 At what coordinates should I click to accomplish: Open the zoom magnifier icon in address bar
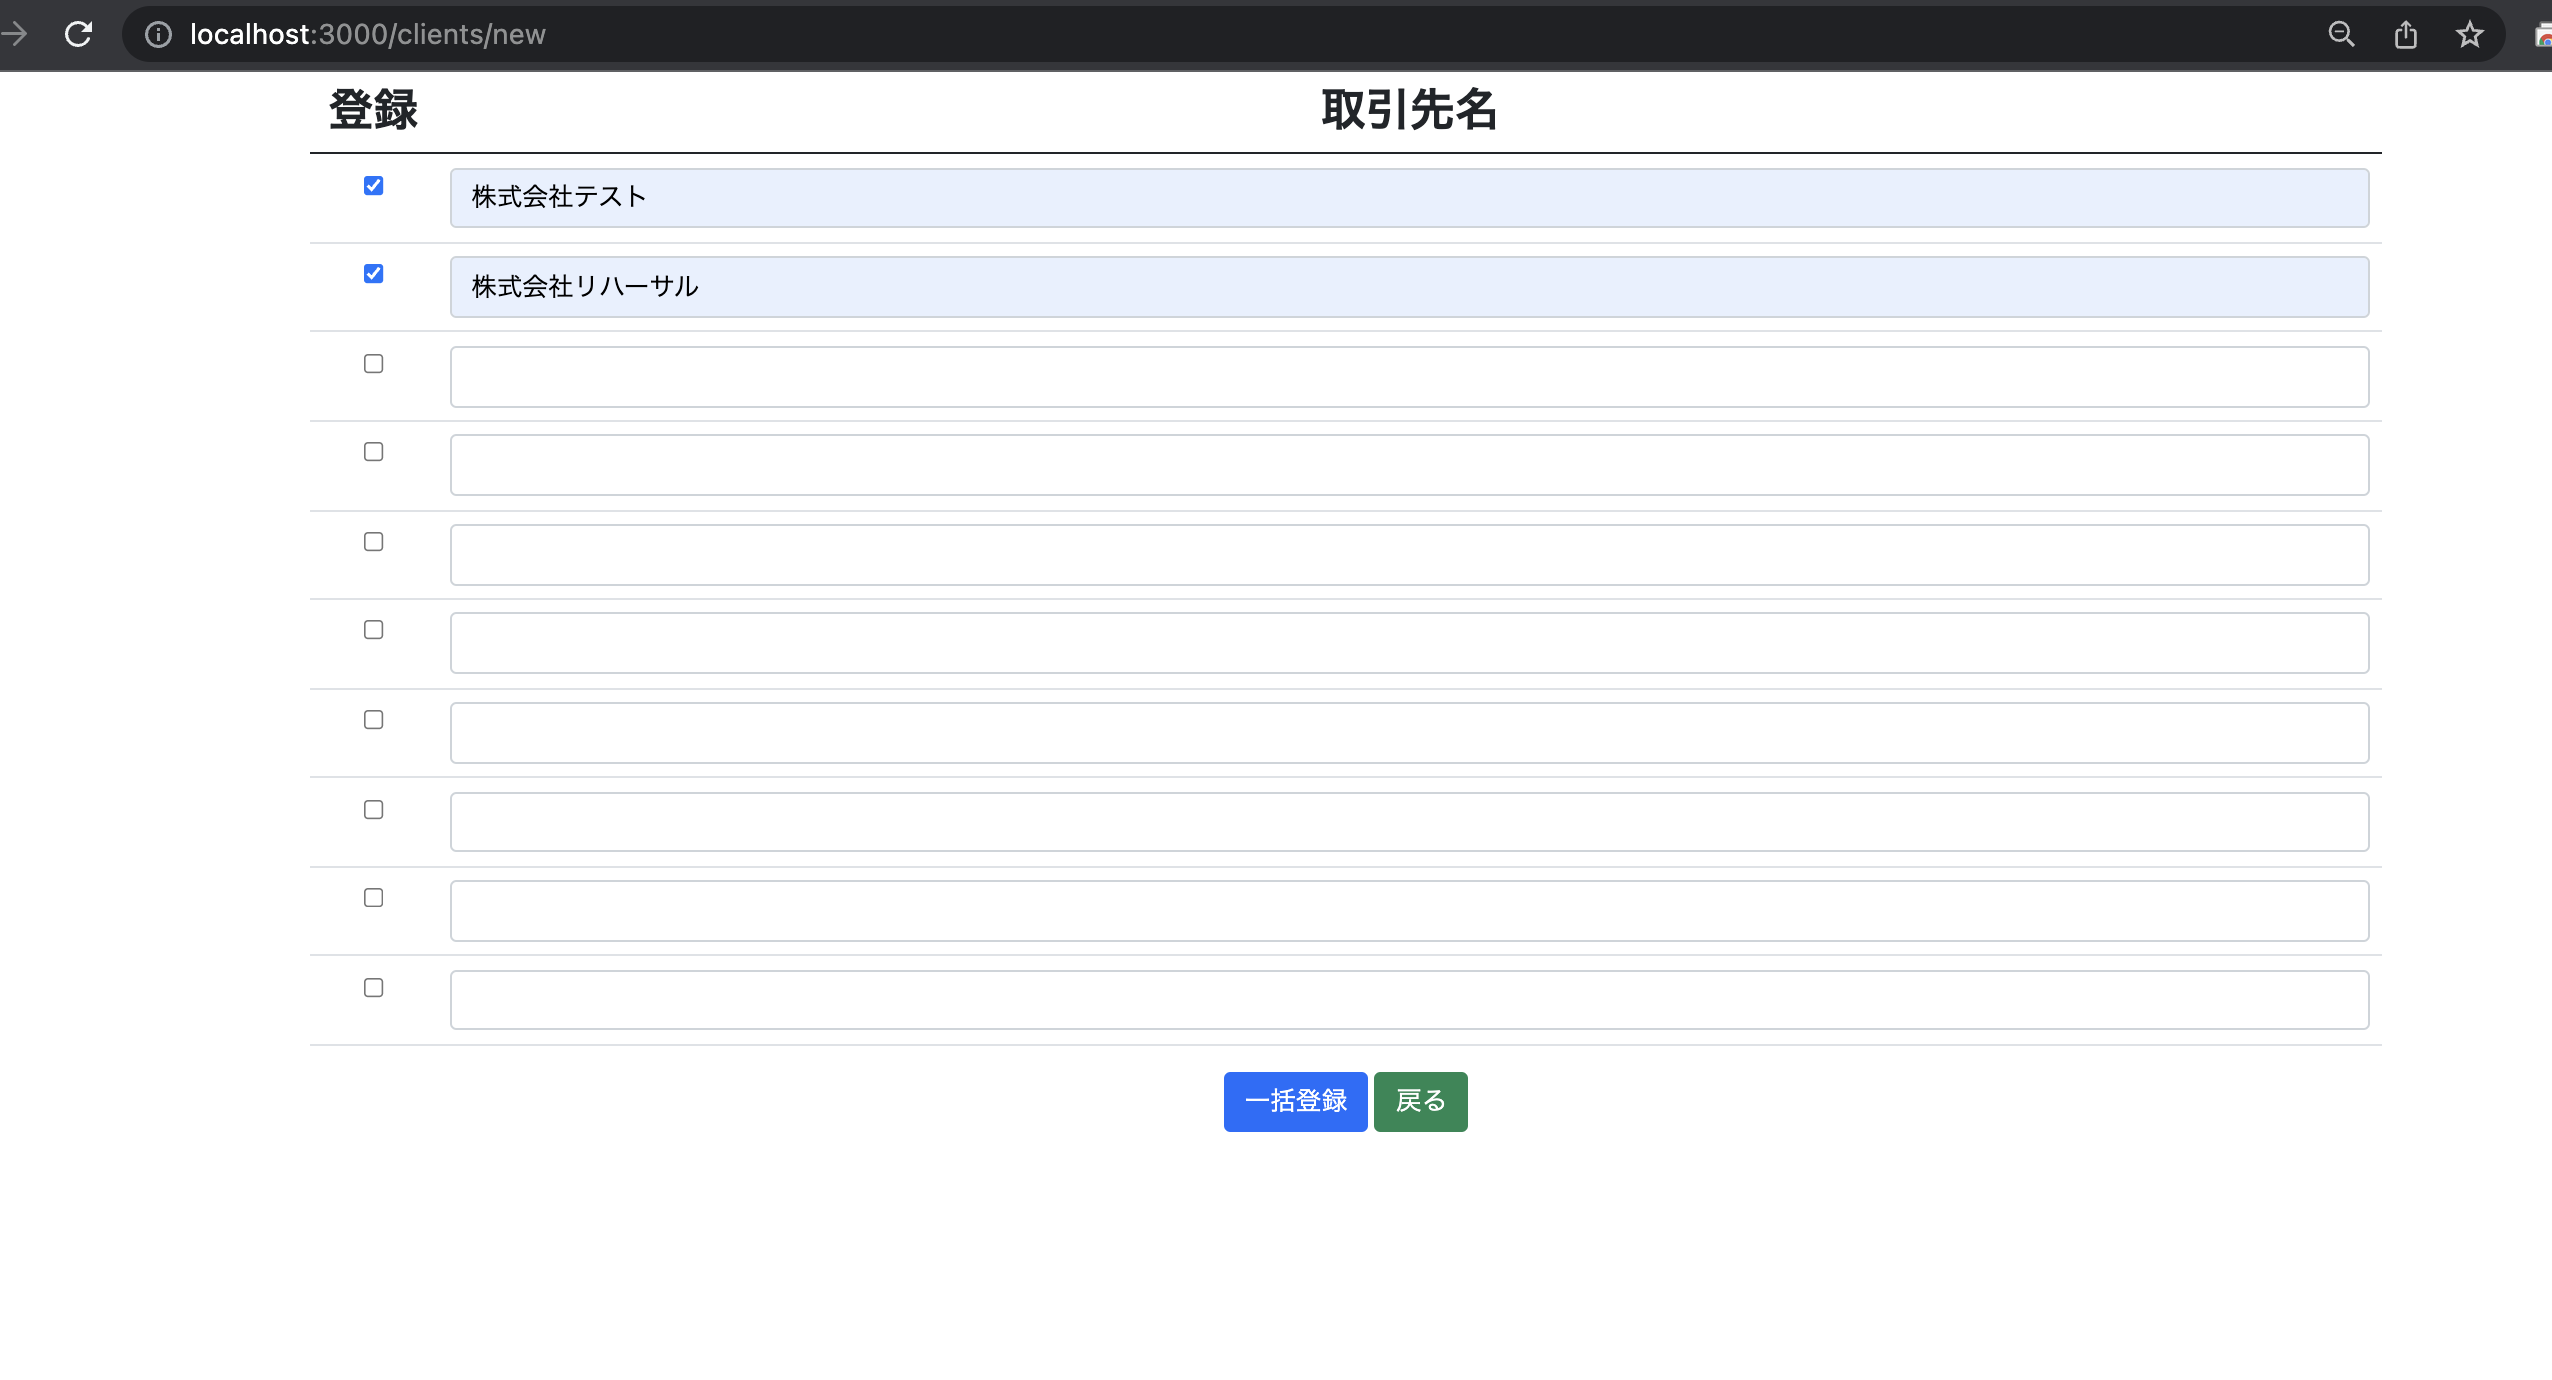2341,35
